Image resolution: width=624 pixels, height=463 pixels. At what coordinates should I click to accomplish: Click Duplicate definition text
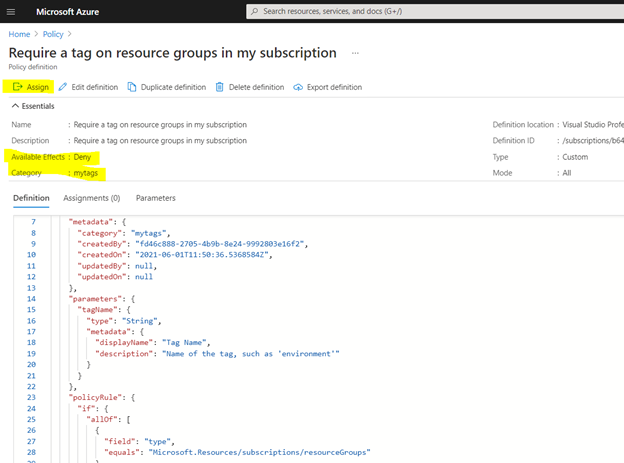[x=174, y=87]
